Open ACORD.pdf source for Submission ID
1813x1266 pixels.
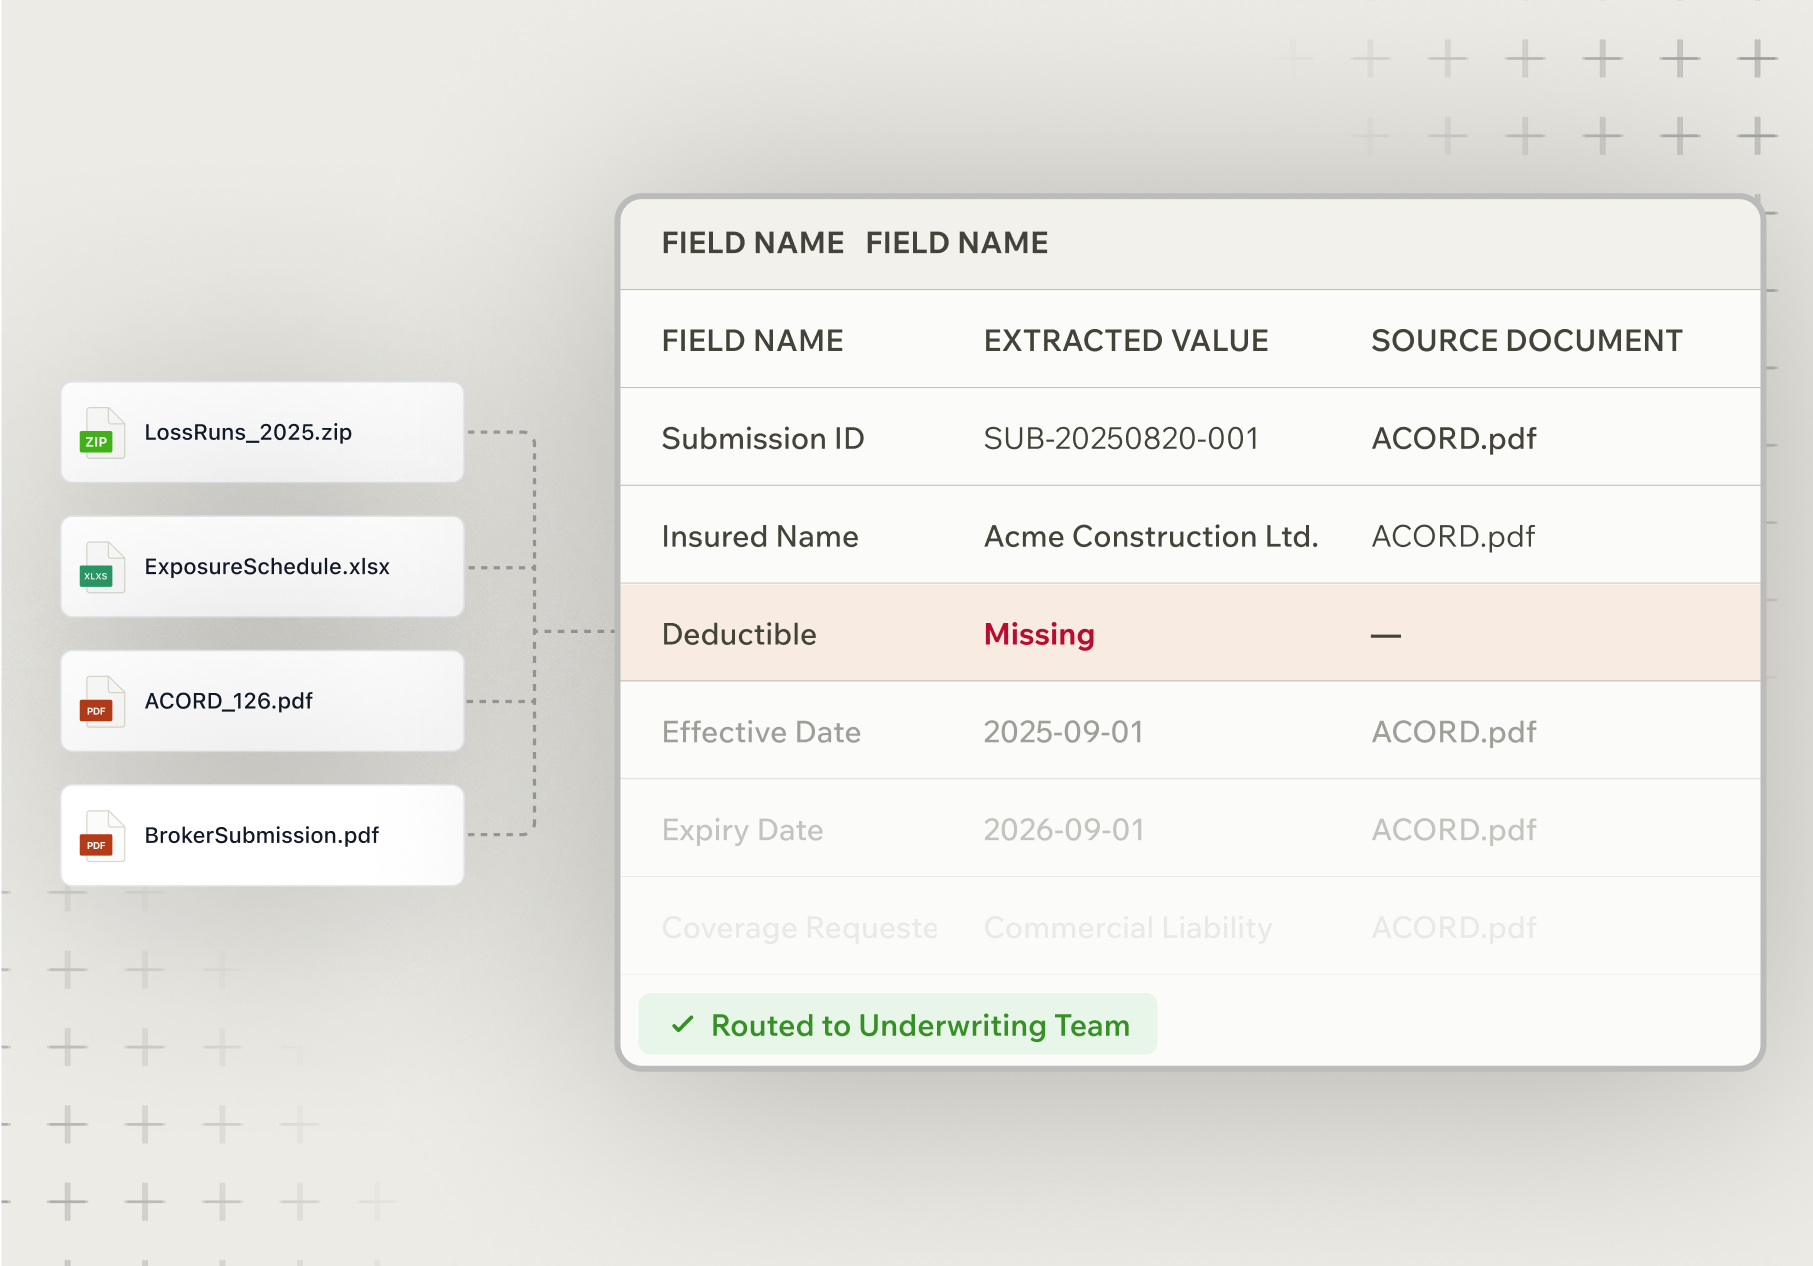tap(1453, 439)
